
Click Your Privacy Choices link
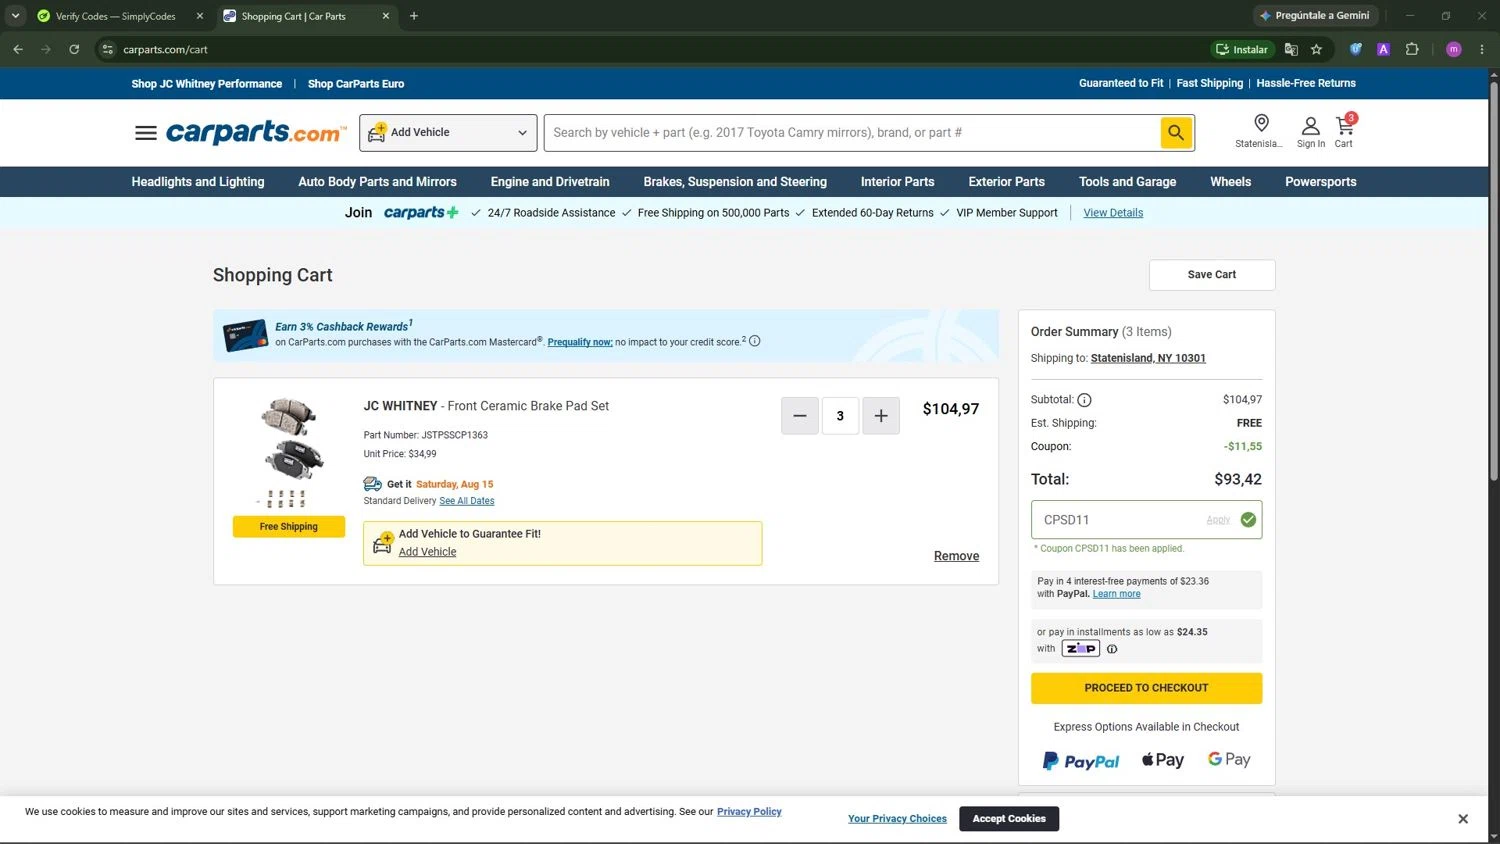897,819
